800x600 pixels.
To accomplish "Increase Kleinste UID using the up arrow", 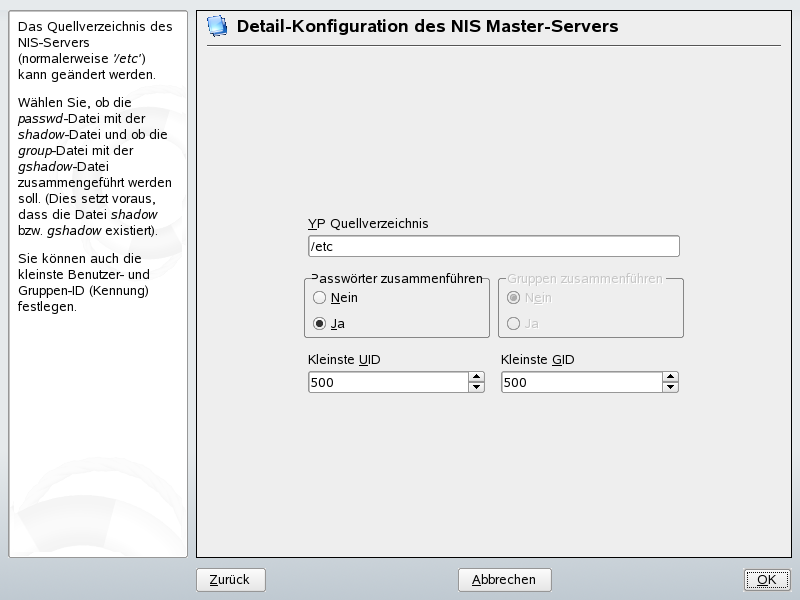I will (477, 377).
